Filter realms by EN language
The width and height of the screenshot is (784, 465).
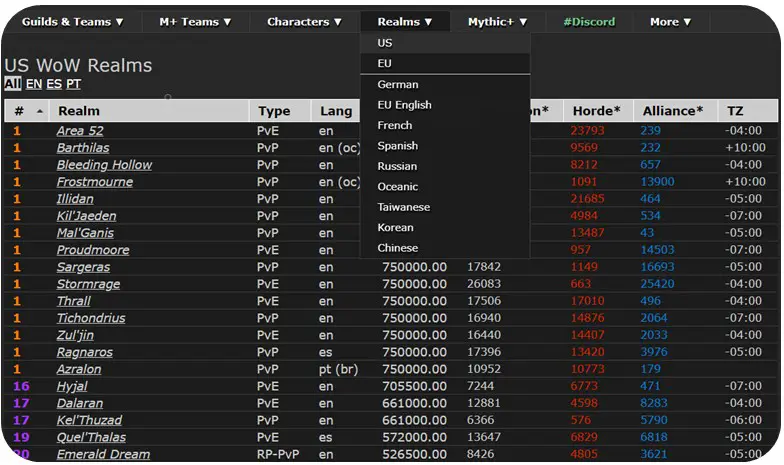click(34, 84)
